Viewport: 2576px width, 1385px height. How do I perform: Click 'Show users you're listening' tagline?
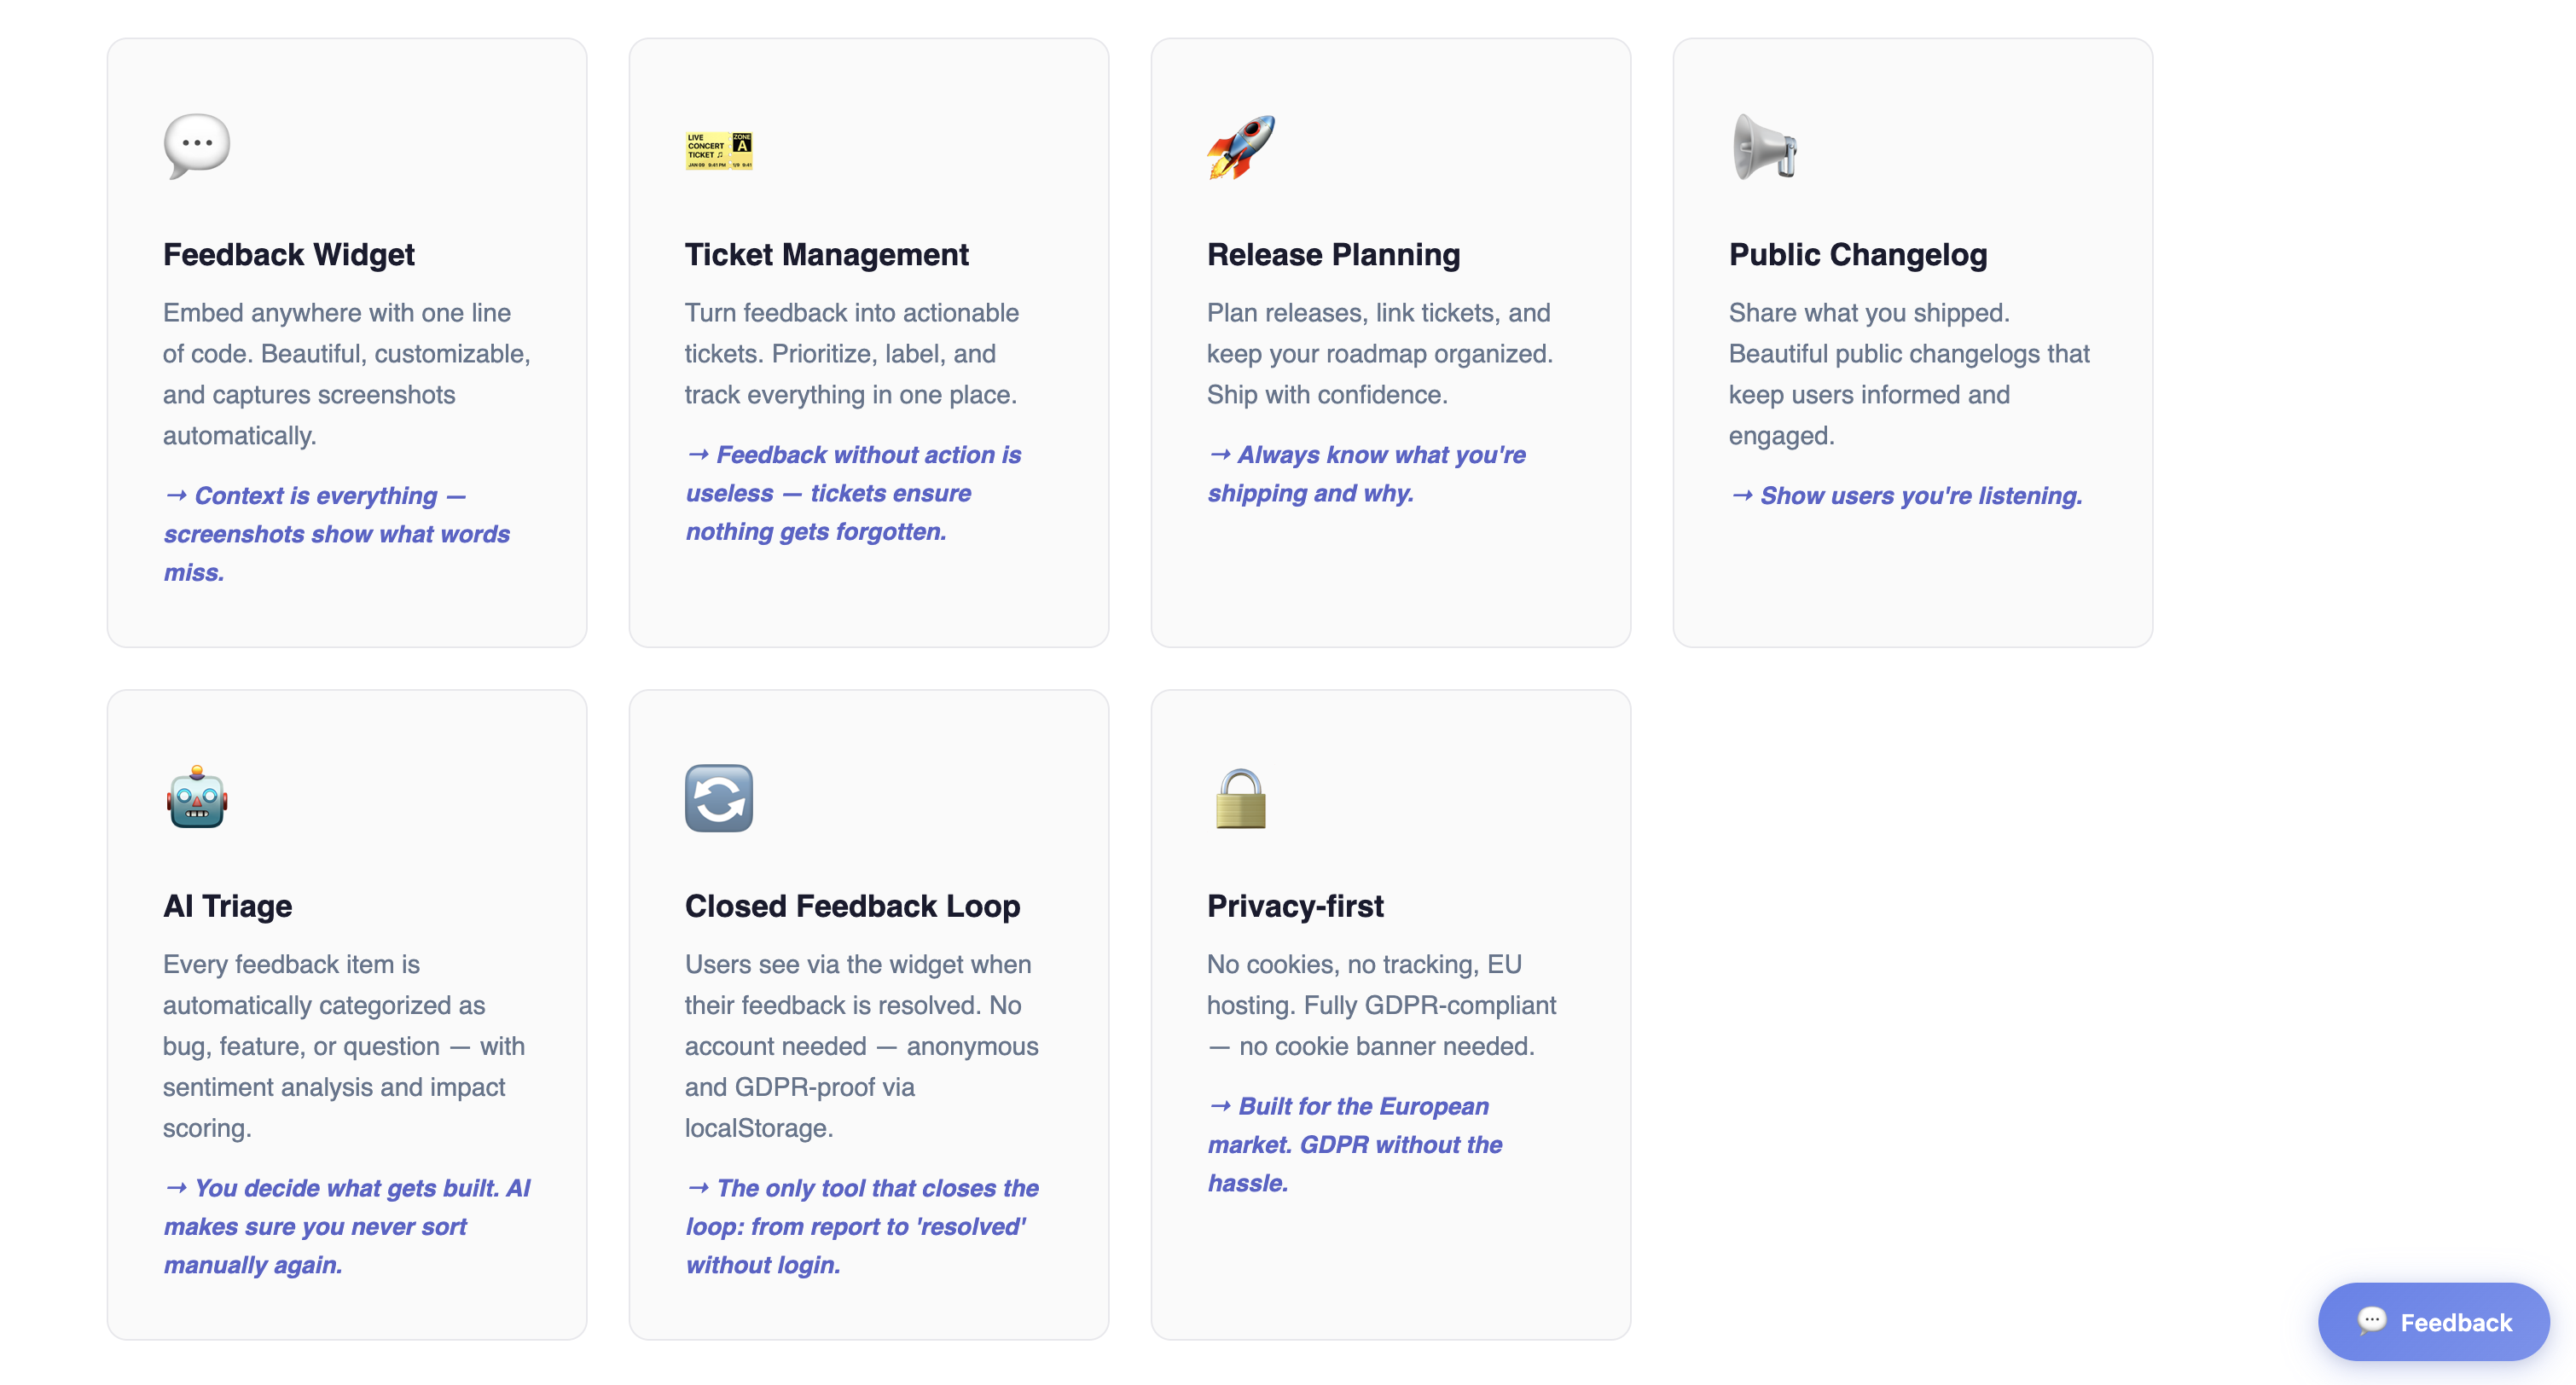1906,496
